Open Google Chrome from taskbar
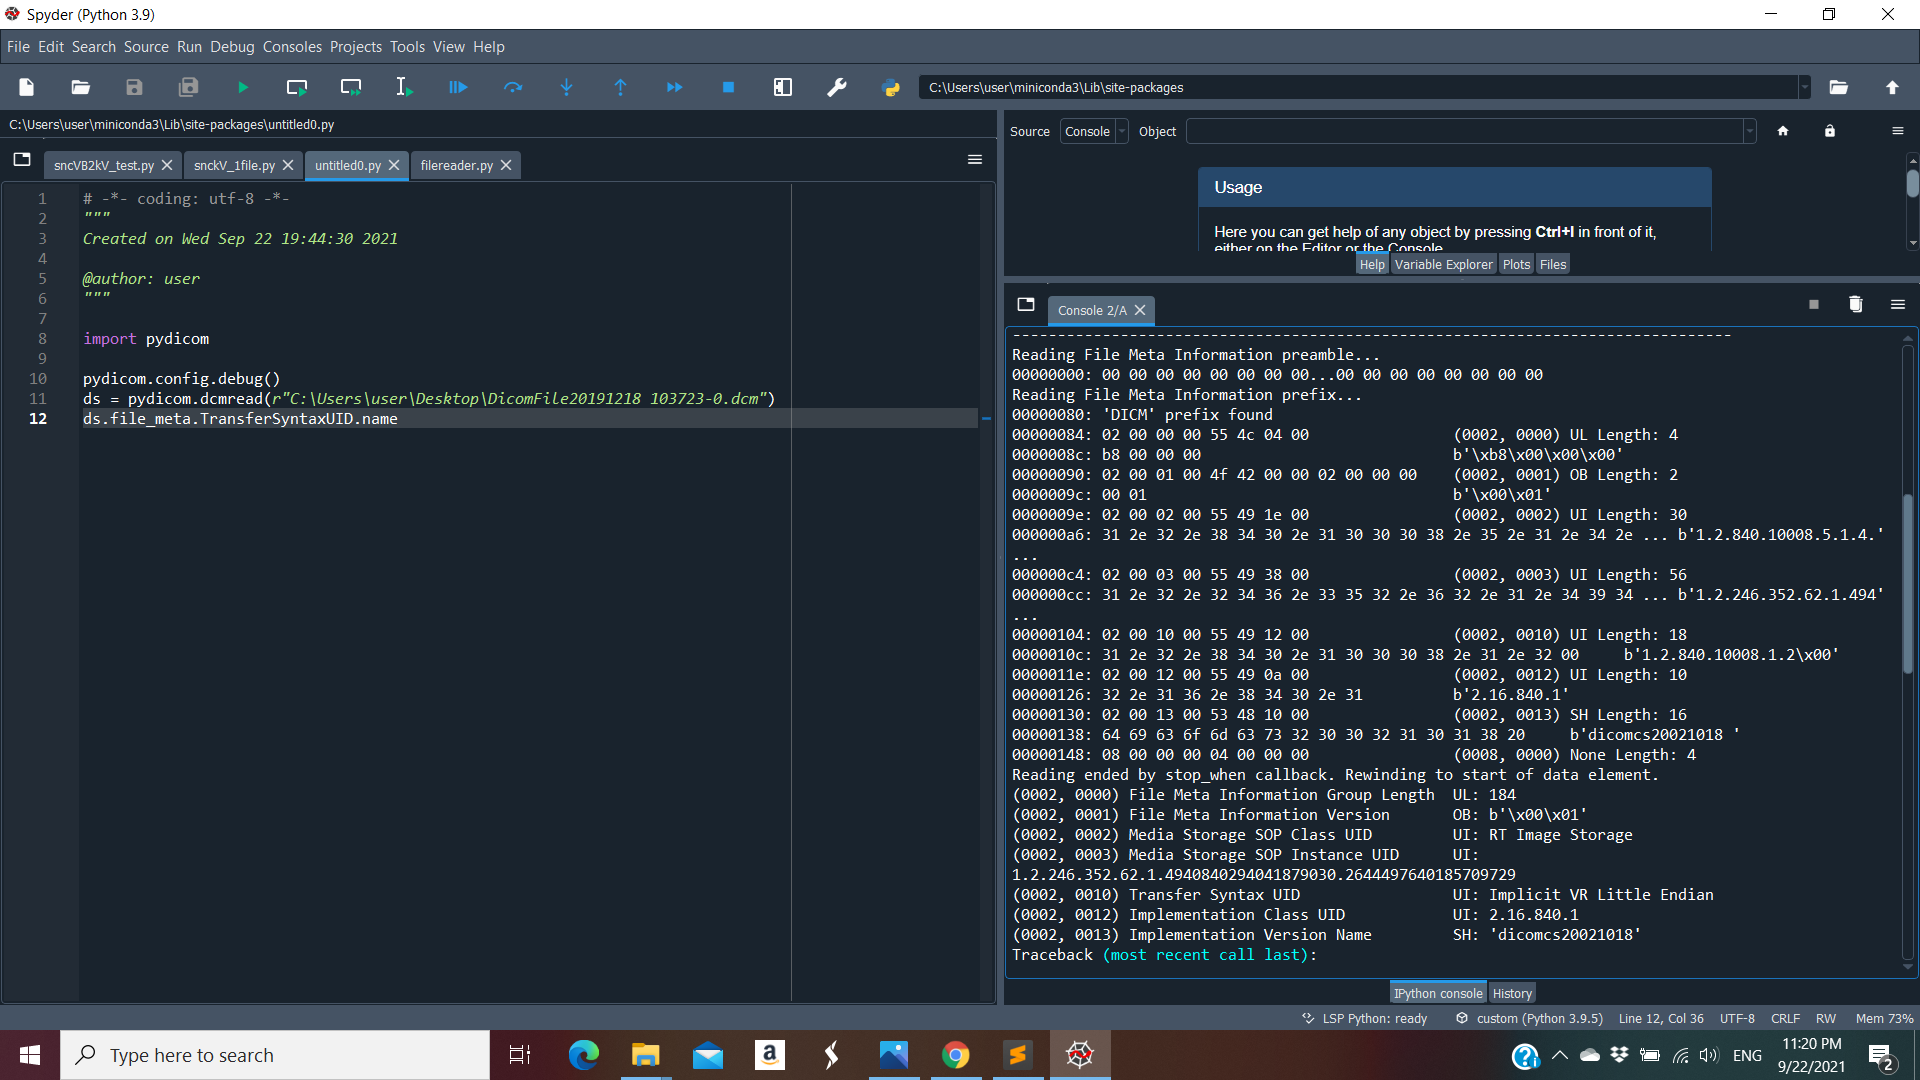The height and width of the screenshot is (1080, 1920). pyautogui.click(x=956, y=1055)
